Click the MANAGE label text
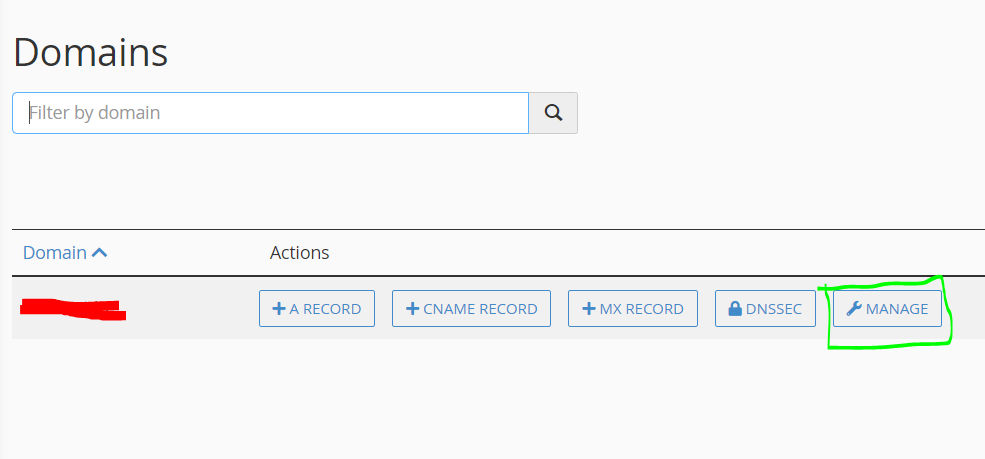 [x=896, y=309]
